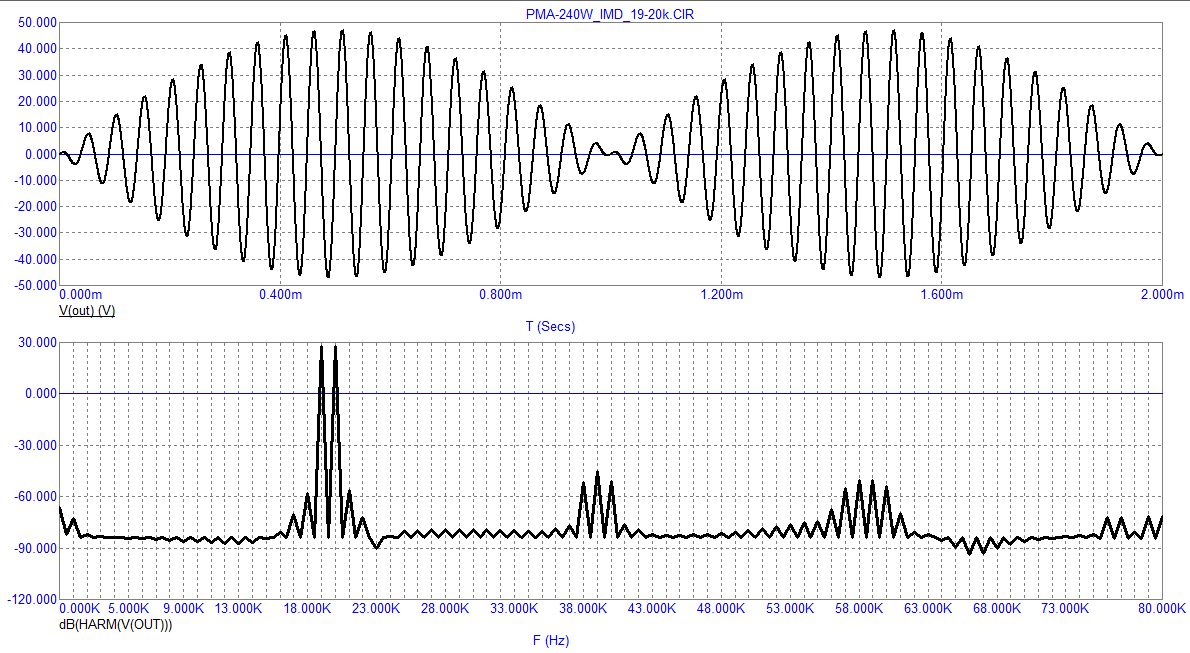The image size is (1190, 653).
Task: Click the -90.000 dB axis value
Action: [35, 548]
